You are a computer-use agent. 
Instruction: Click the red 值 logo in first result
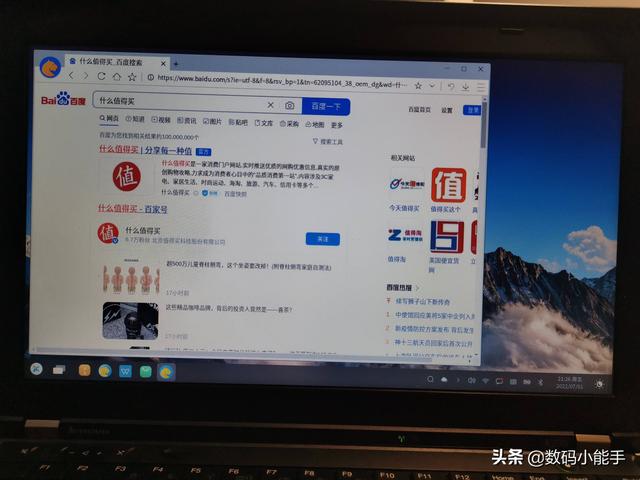[127, 176]
